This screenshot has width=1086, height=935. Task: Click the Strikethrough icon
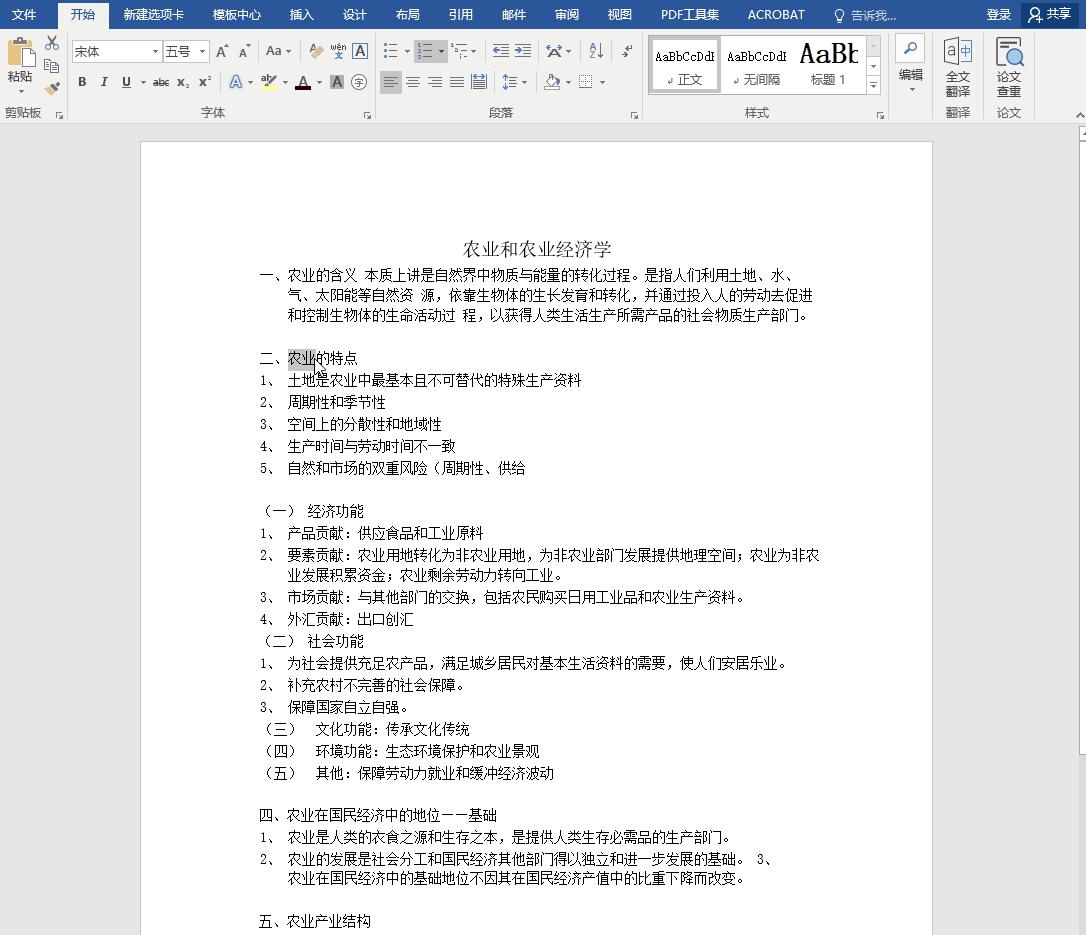(x=161, y=82)
